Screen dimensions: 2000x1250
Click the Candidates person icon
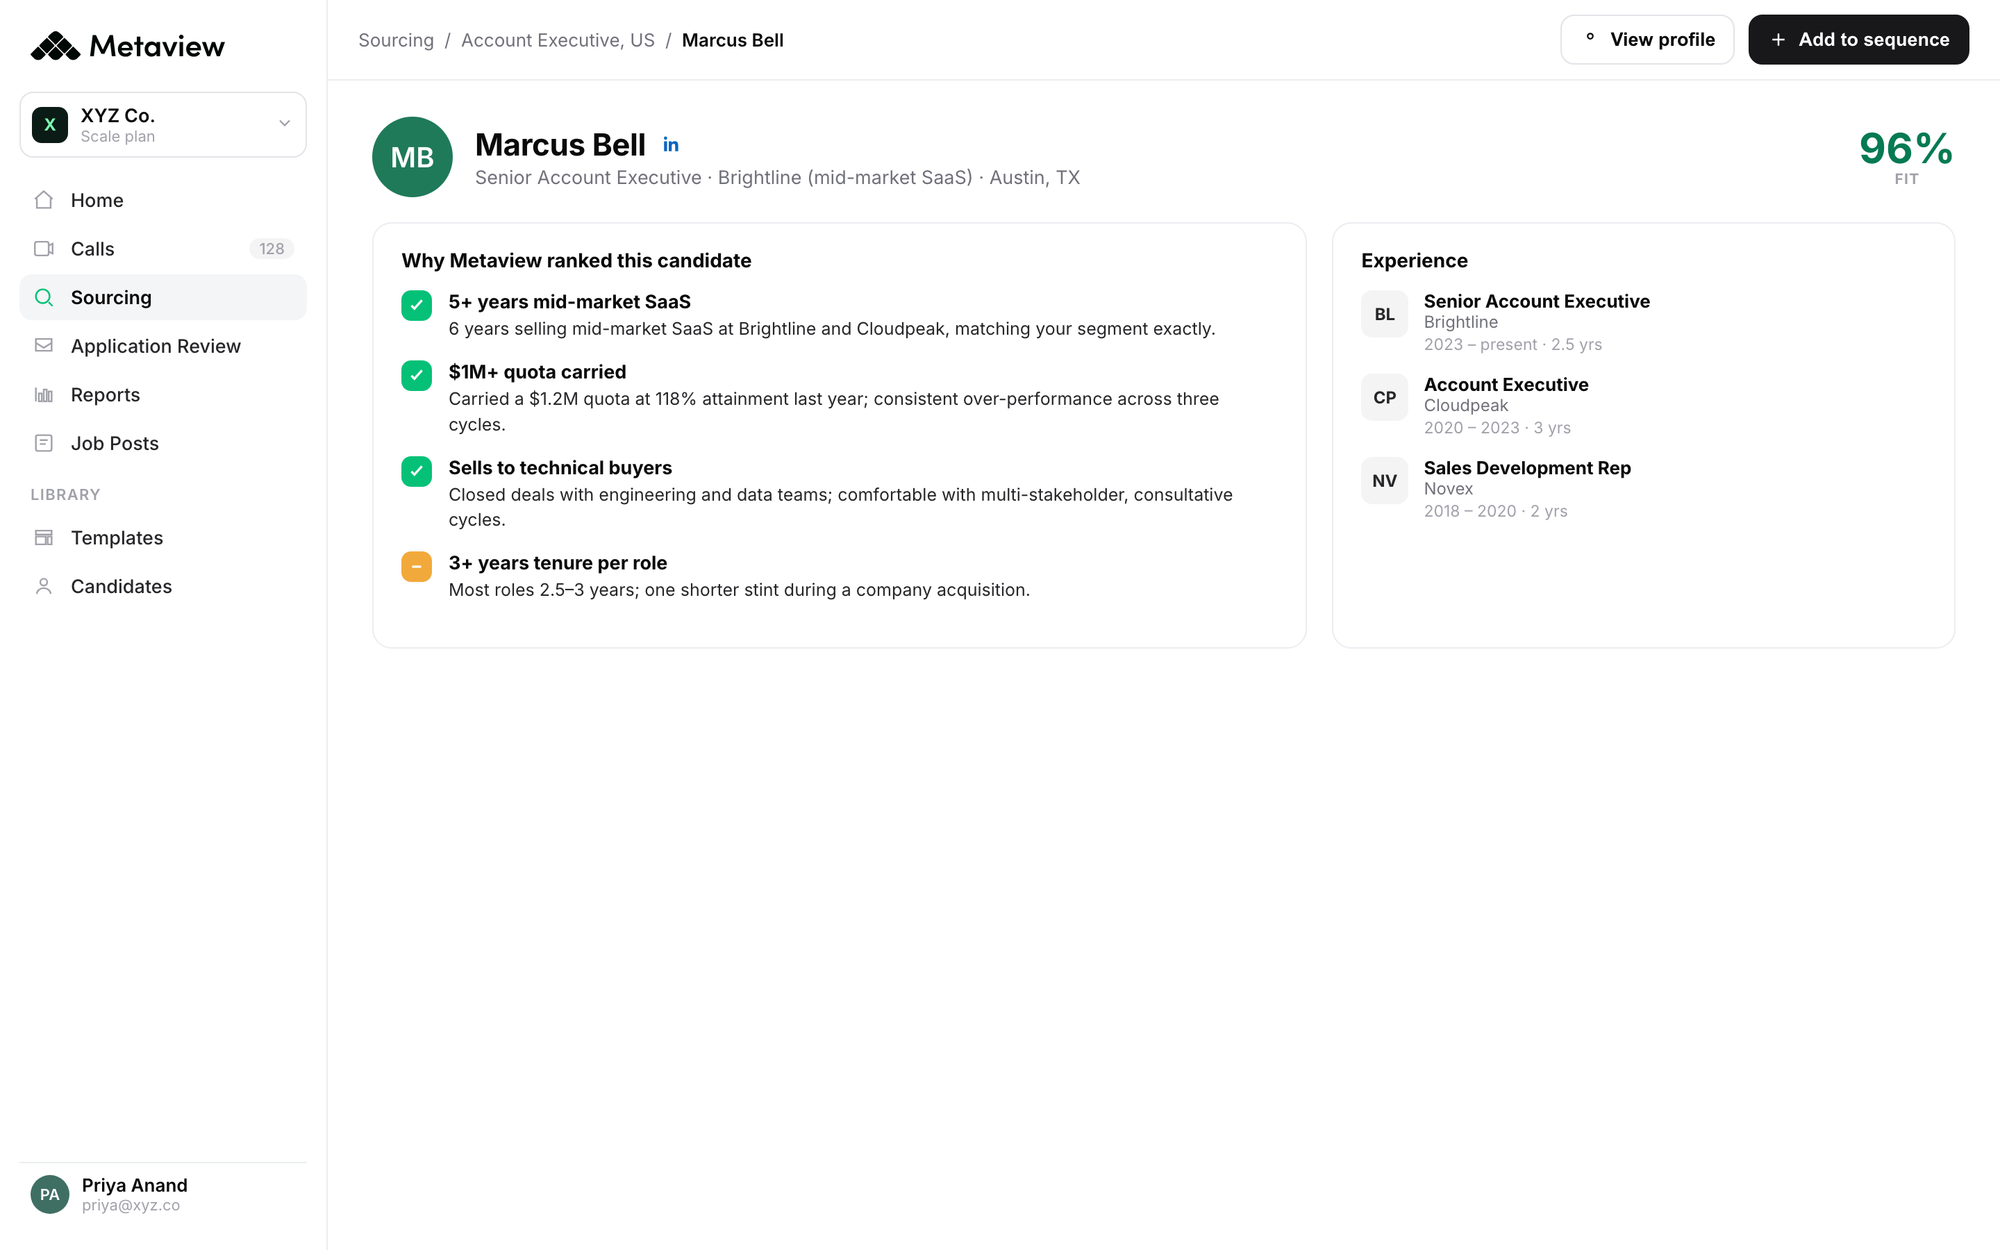coord(44,586)
